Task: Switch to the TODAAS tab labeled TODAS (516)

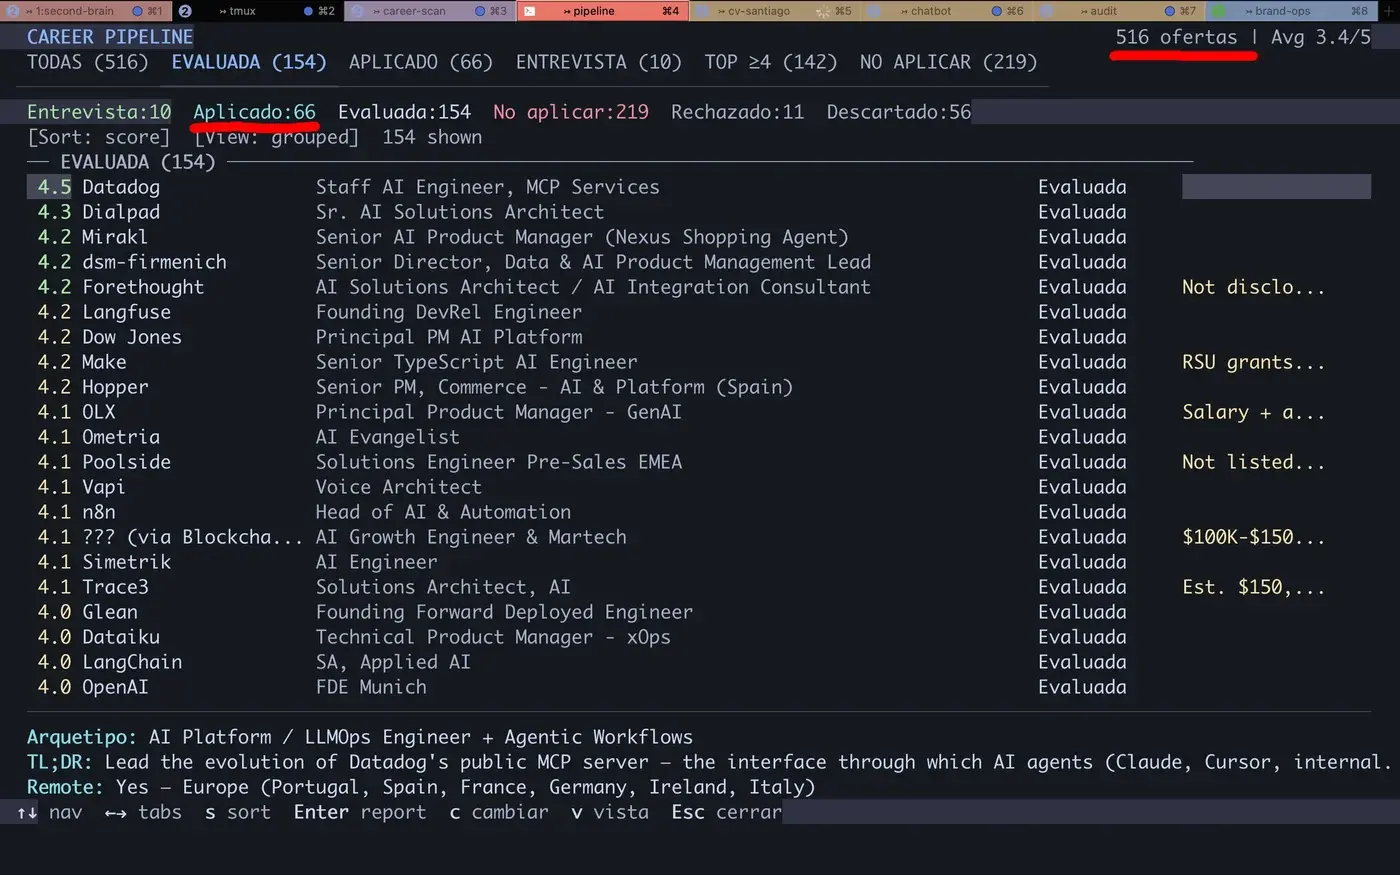Action: pyautogui.click(x=87, y=61)
